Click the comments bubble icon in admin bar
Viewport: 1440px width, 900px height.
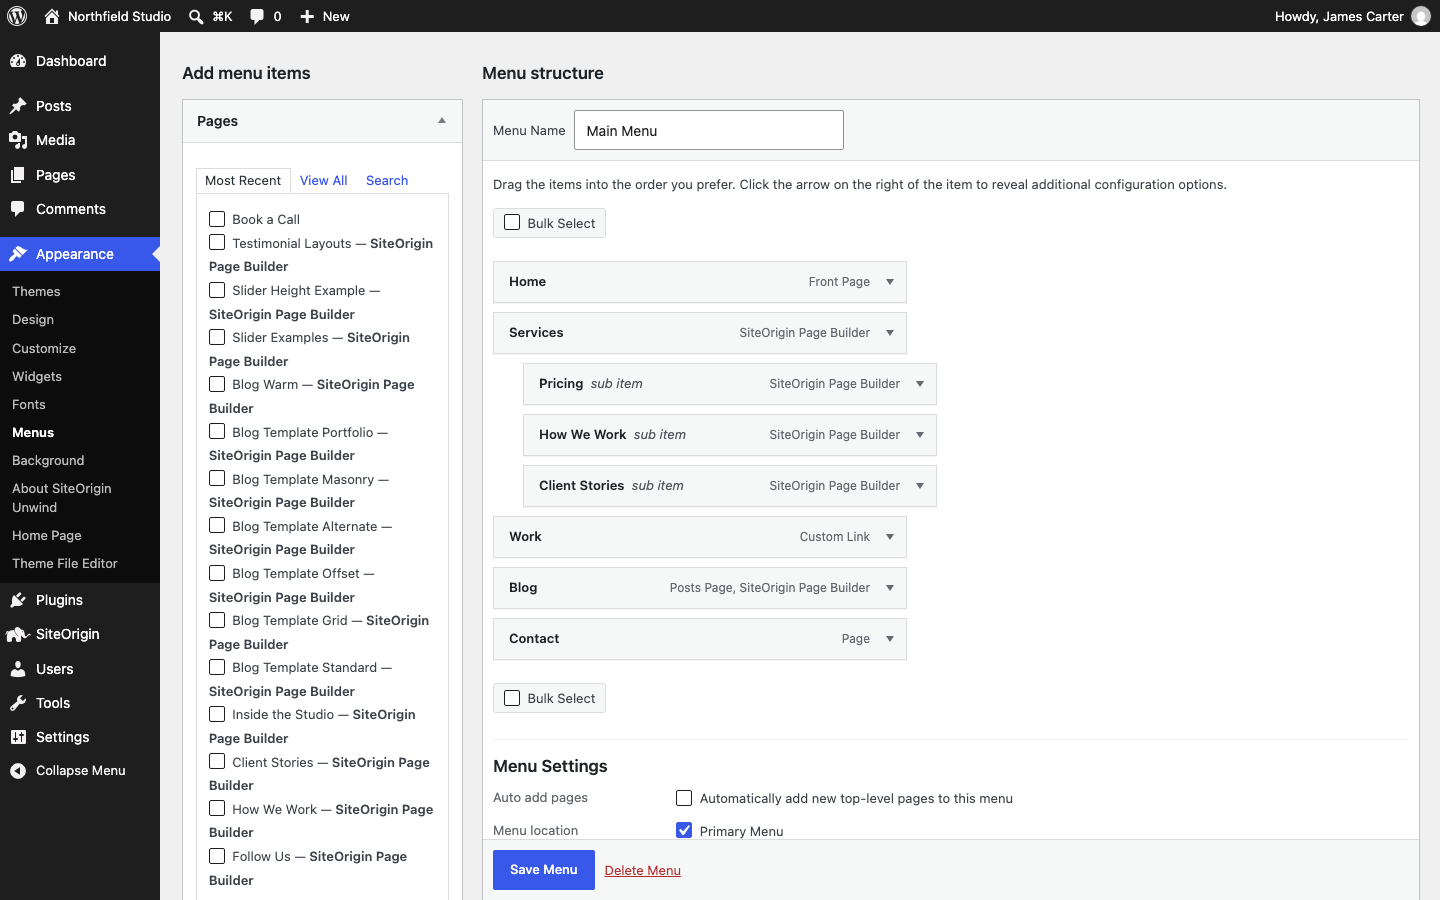pyautogui.click(x=257, y=16)
